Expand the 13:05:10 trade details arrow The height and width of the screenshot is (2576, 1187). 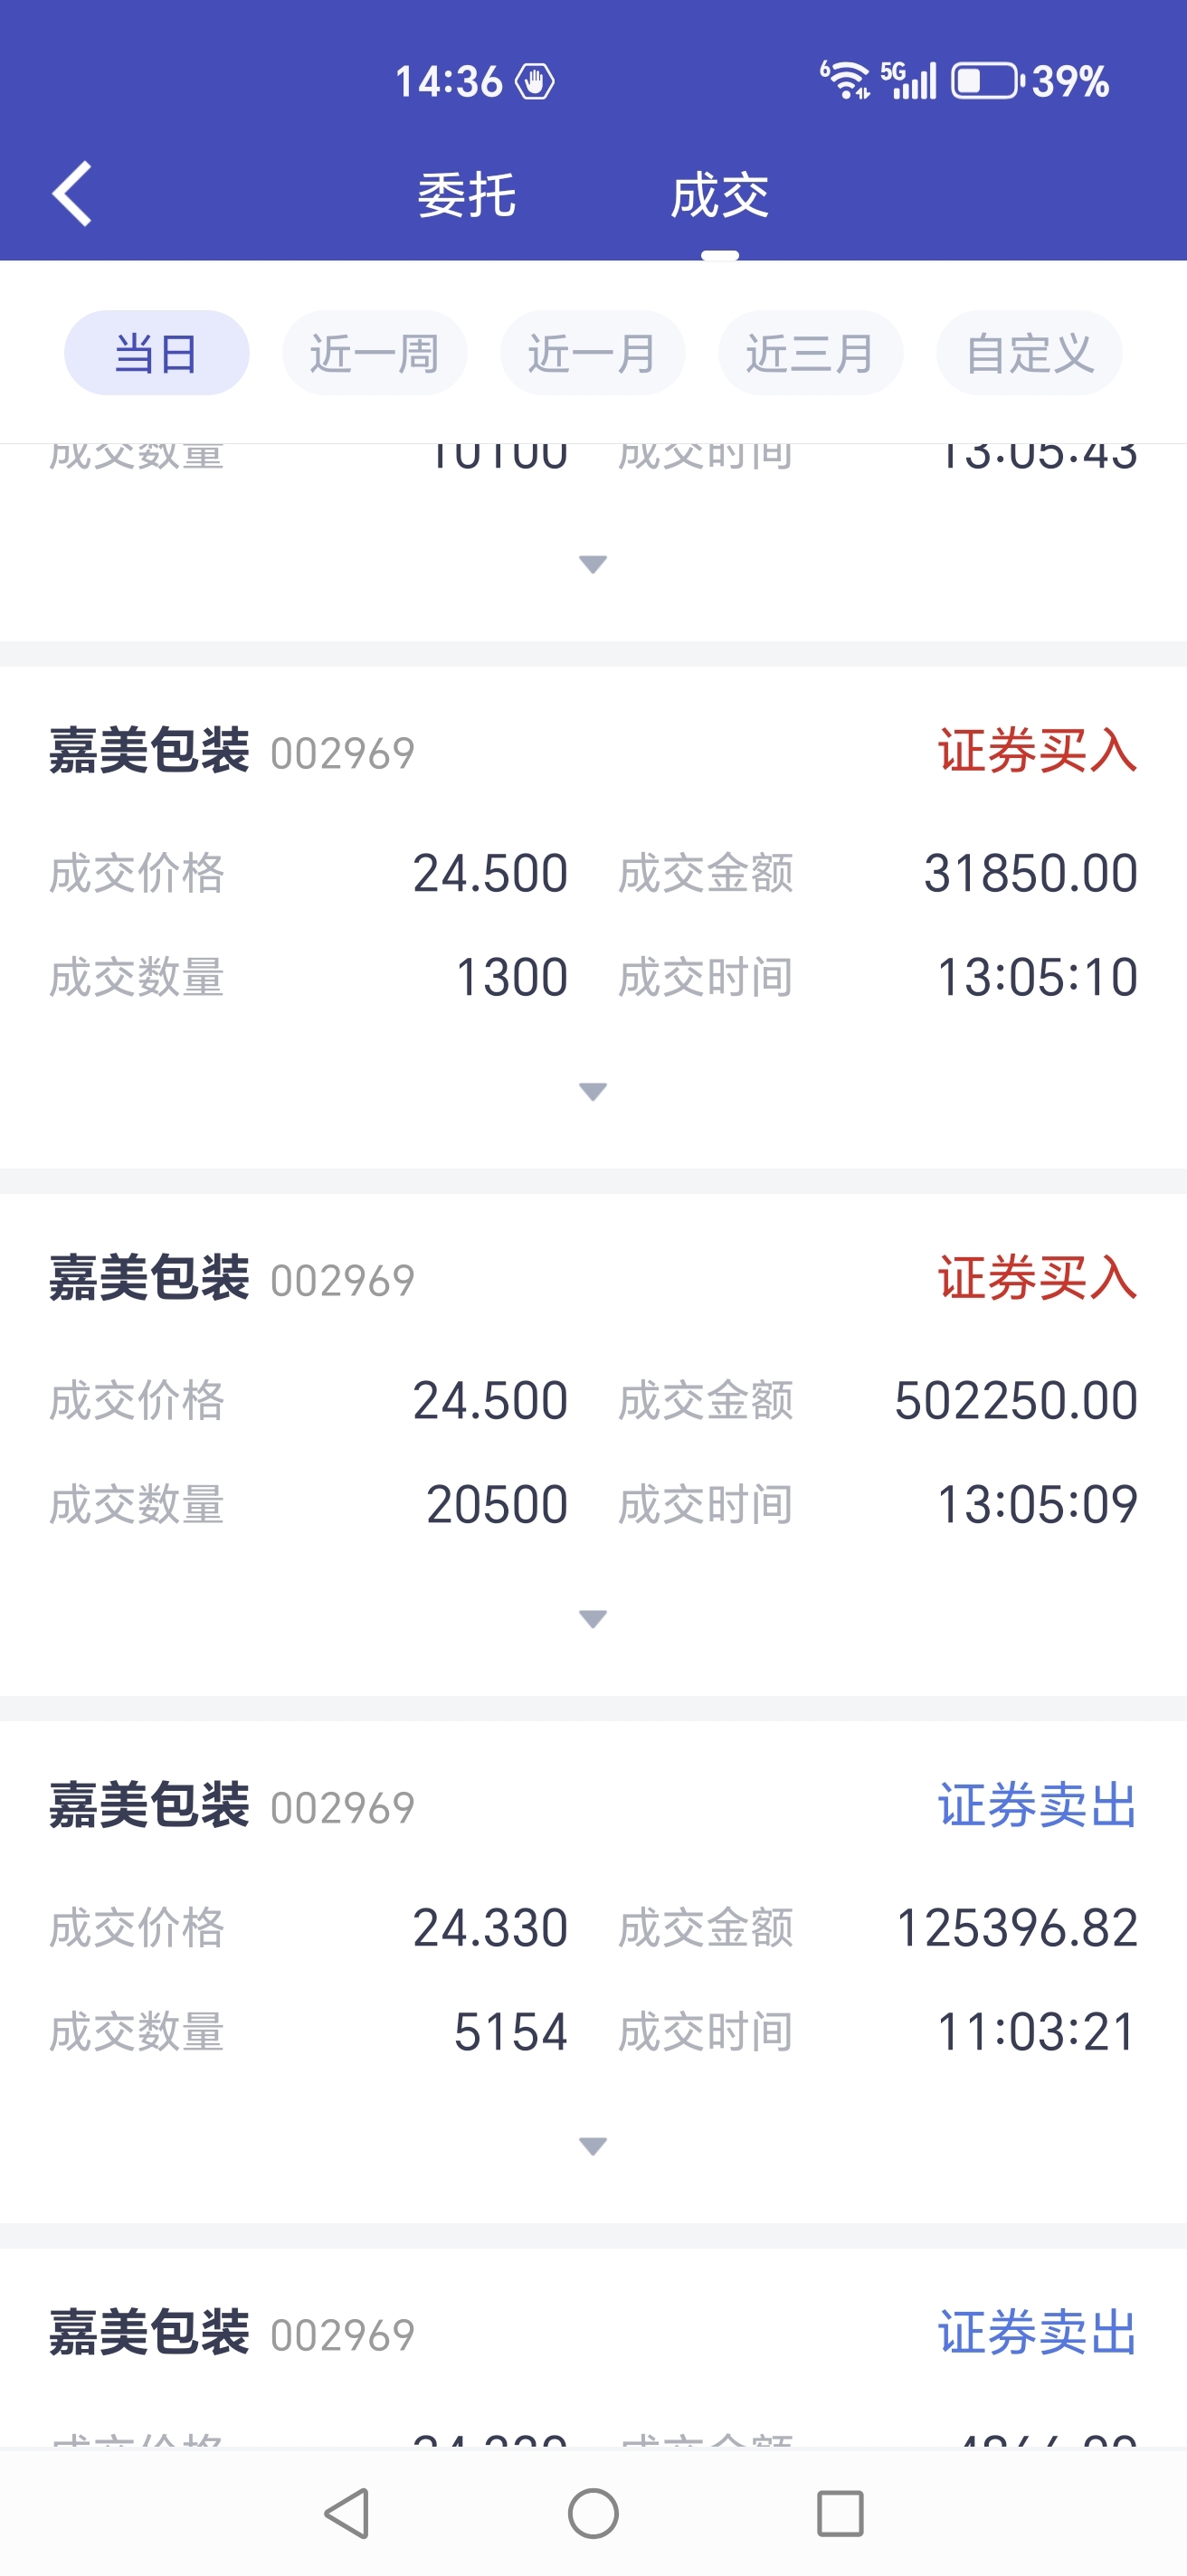[593, 1091]
